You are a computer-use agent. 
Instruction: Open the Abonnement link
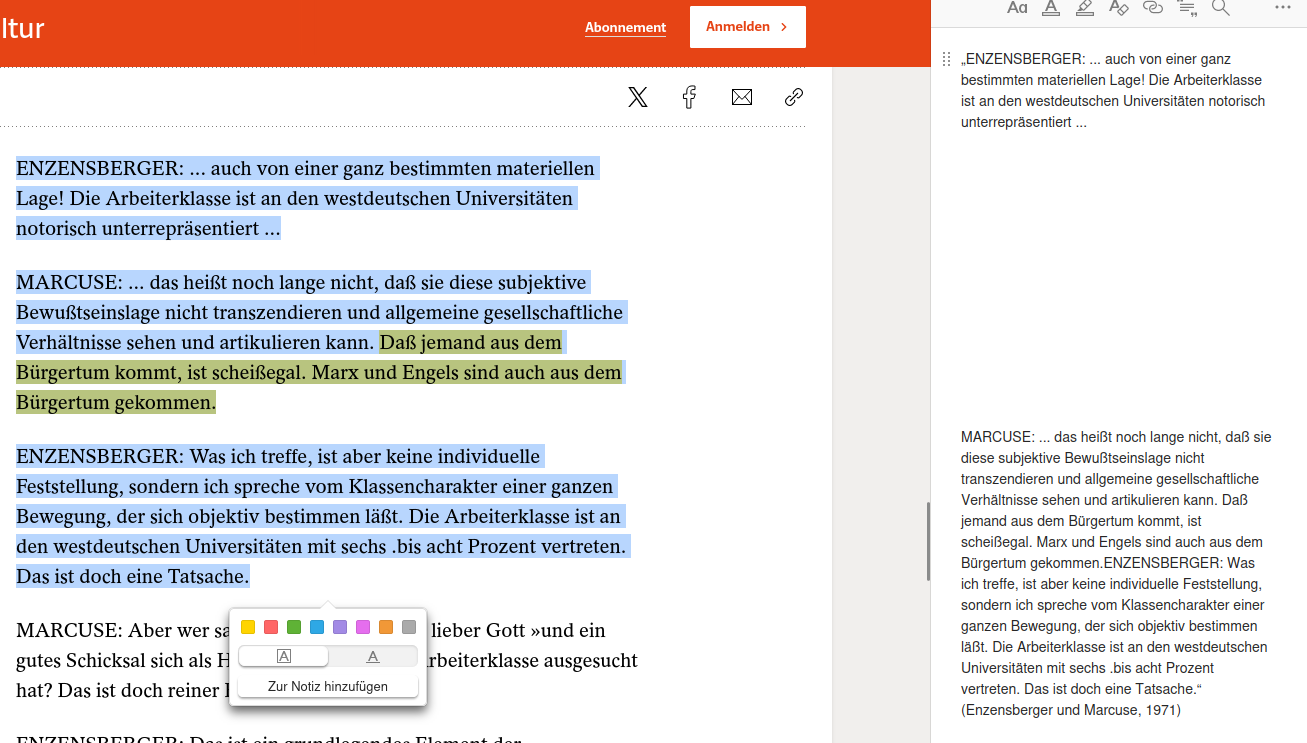click(626, 27)
